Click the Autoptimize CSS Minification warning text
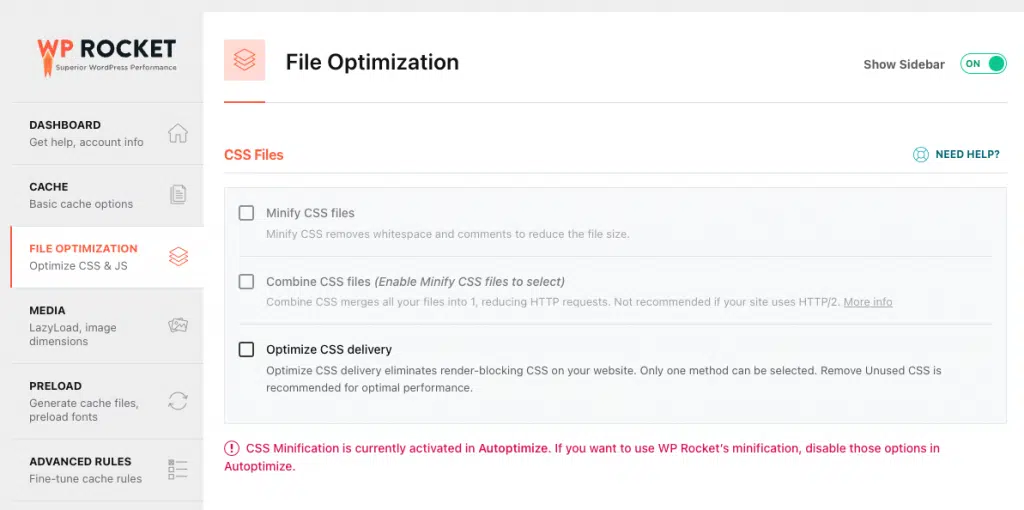This screenshot has height=510, width=1024. tap(582, 457)
